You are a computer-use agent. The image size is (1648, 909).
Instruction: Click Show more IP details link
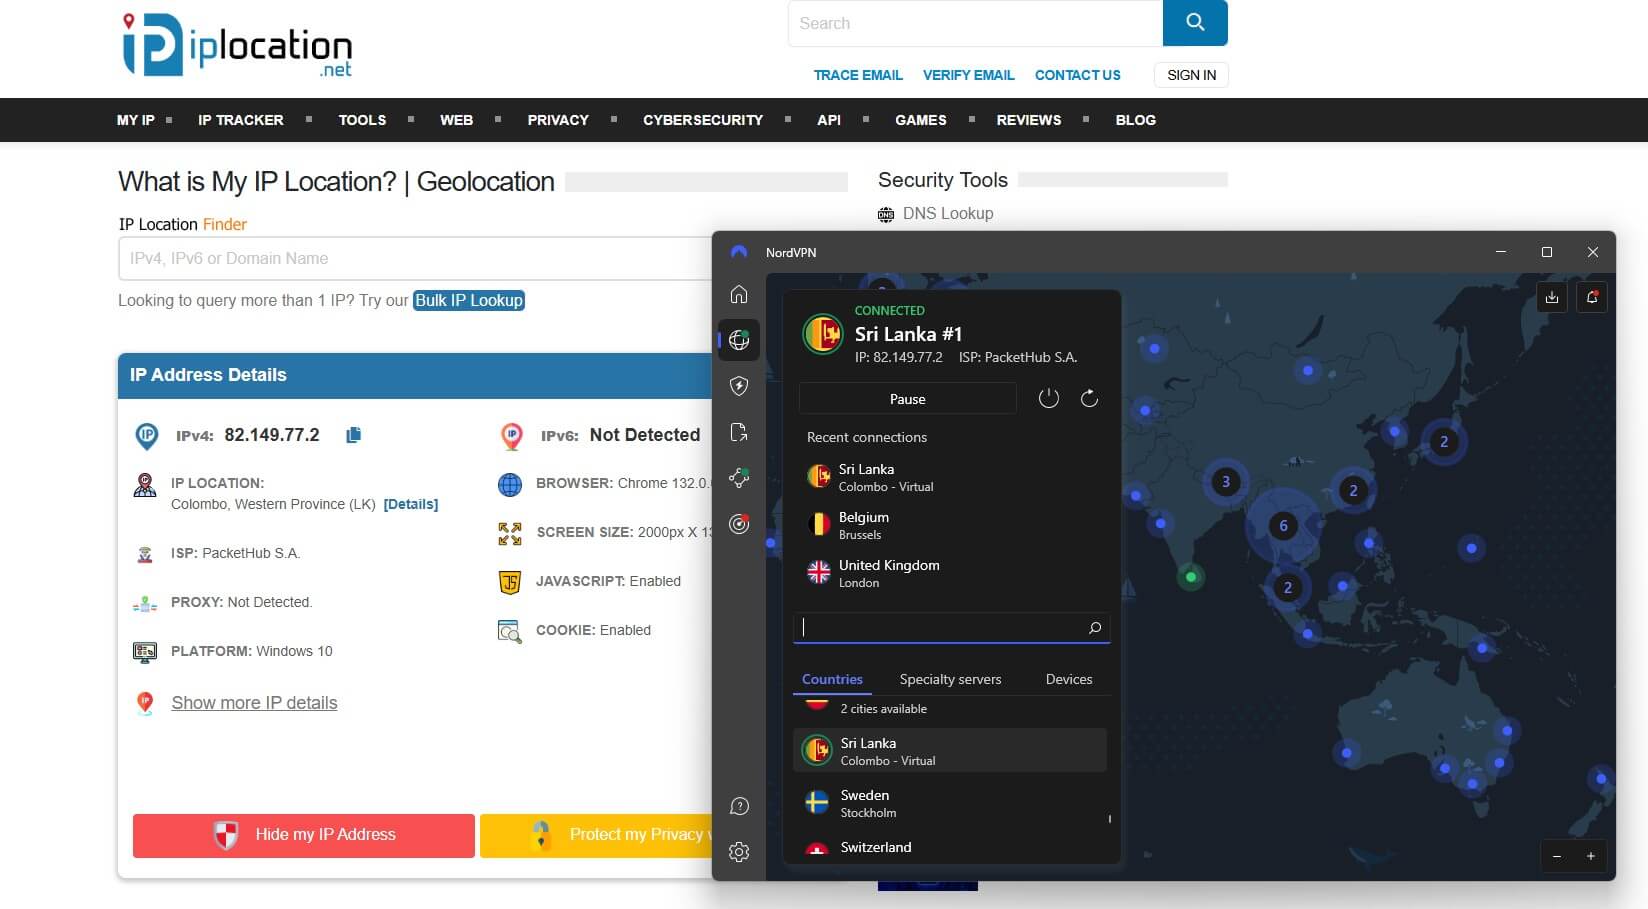tap(254, 703)
